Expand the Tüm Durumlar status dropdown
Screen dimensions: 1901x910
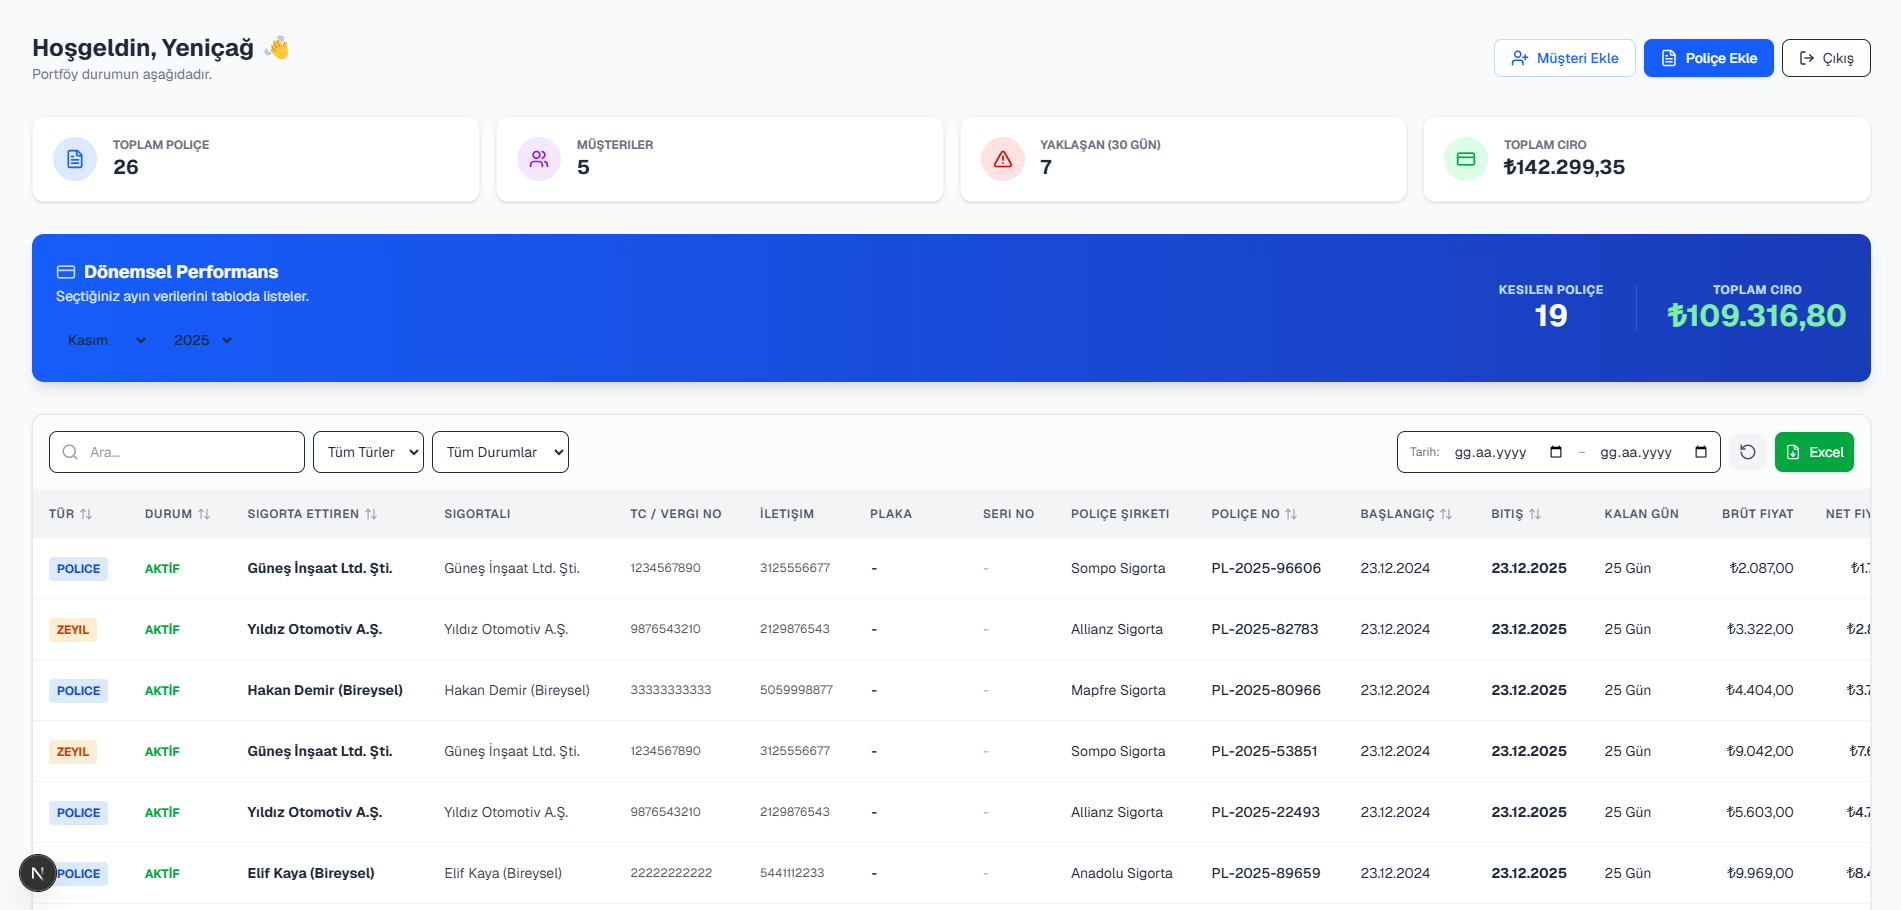500,452
